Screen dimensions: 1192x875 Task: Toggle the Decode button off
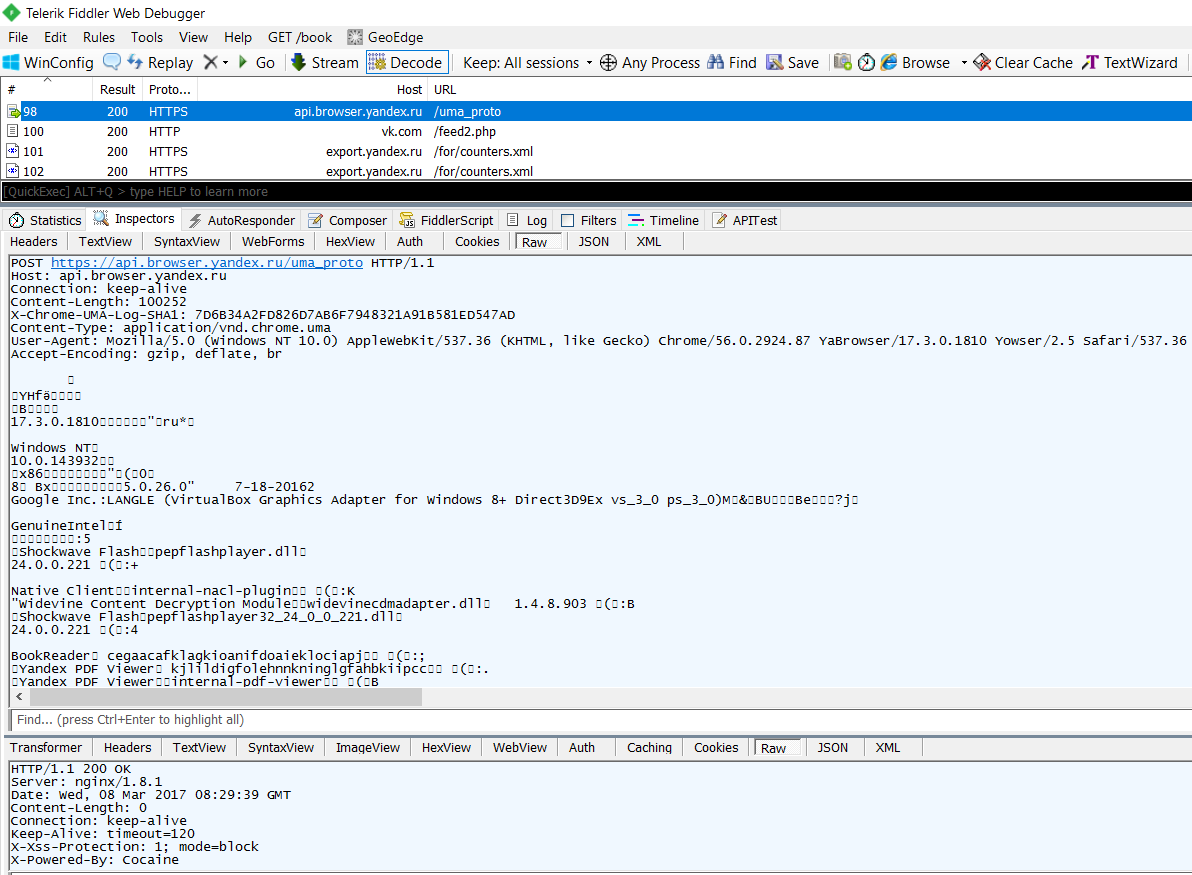(x=407, y=62)
